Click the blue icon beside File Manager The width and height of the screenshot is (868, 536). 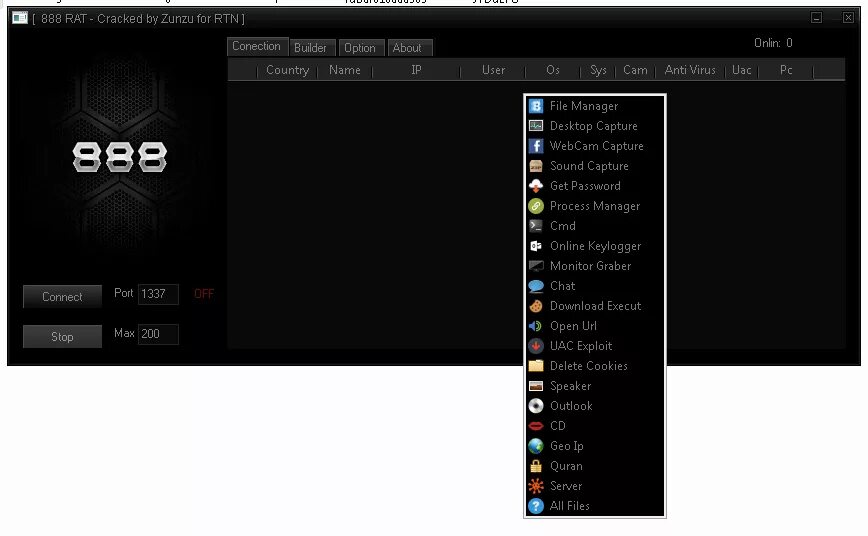(x=536, y=106)
